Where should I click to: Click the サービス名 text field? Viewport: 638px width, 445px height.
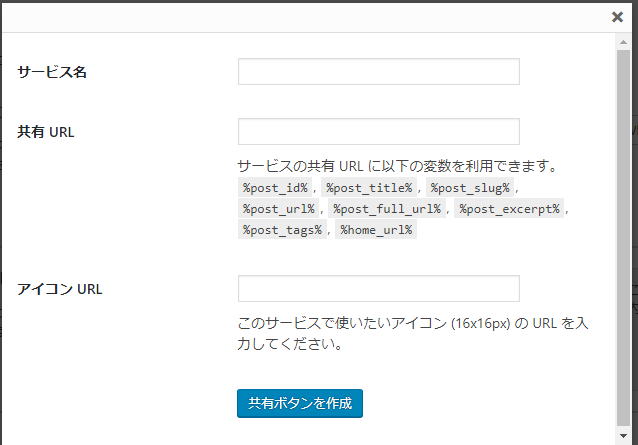click(379, 72)
